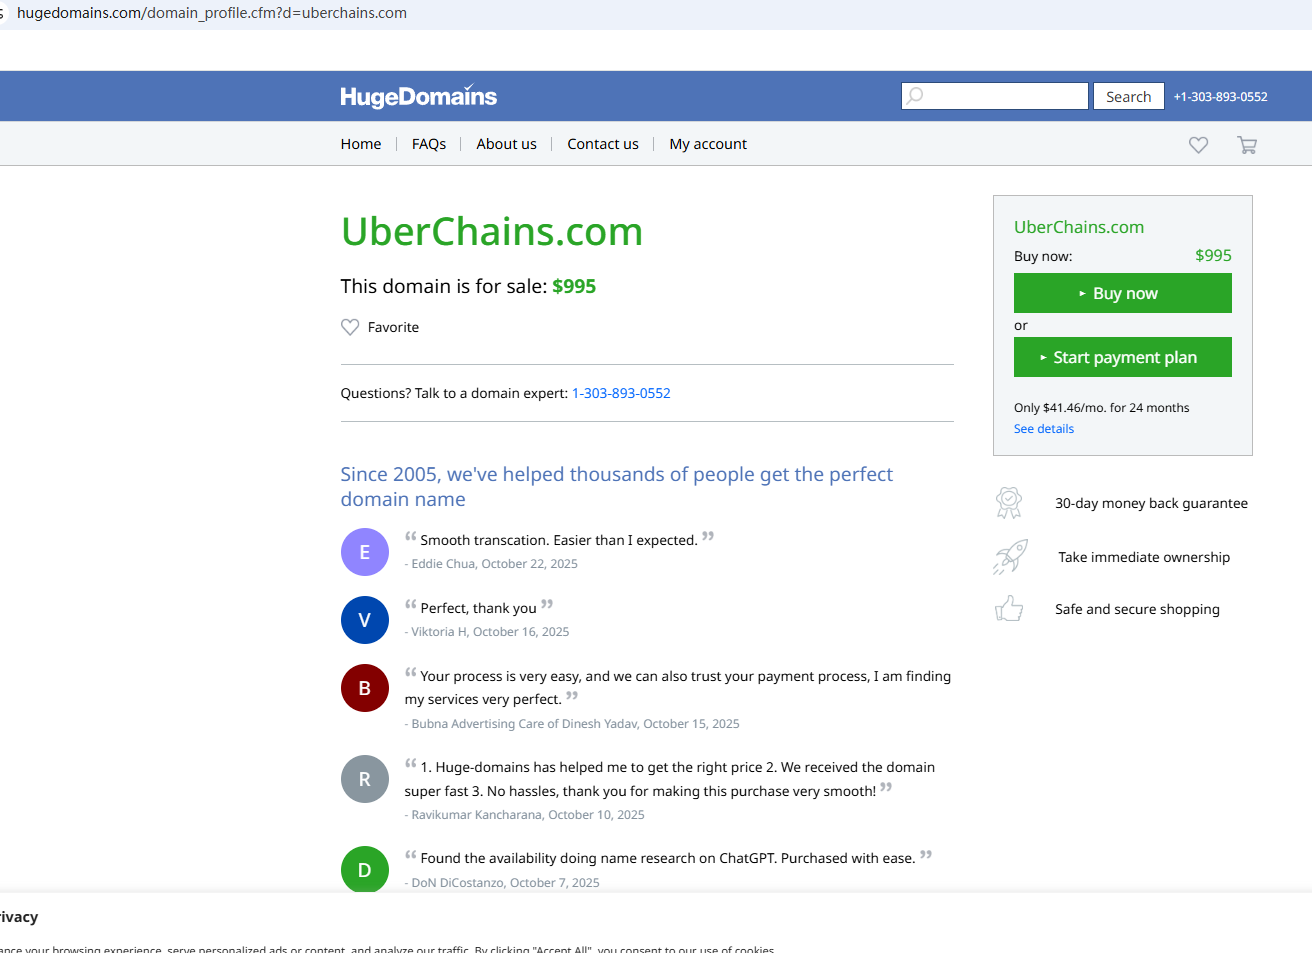The width and height of the screenshot is (1312, 953).
Task: Click Start payment plan button
Action: (1122, 357)
